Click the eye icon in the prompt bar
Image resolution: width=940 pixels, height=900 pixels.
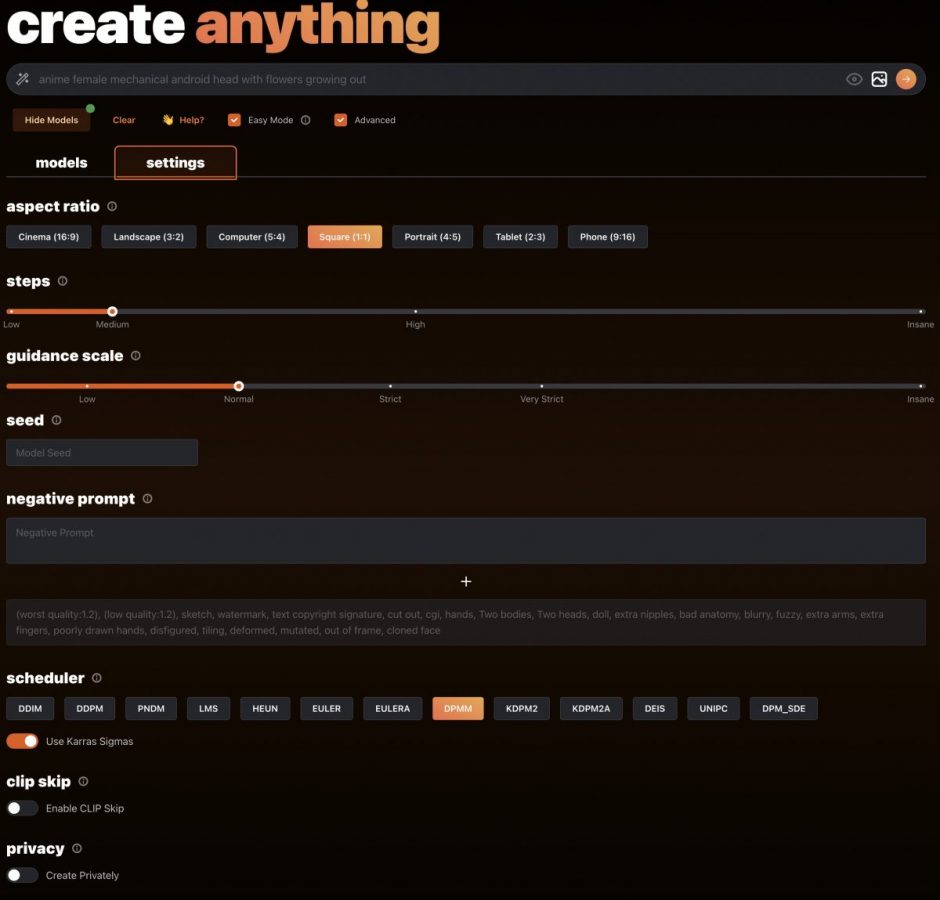click(853, 78)
